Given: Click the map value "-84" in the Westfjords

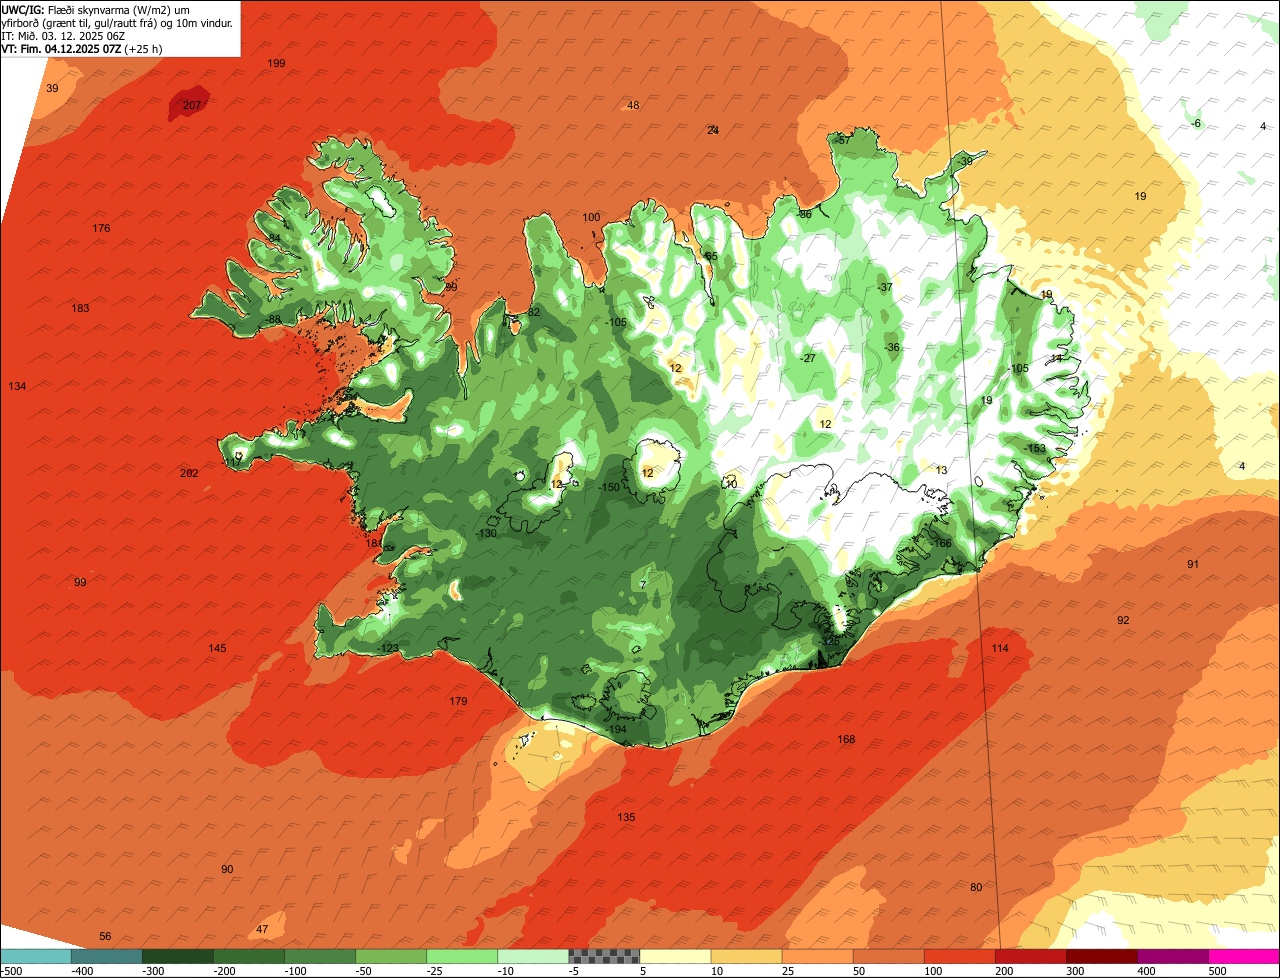Looking at the screenshot, I should click(272, 237).
